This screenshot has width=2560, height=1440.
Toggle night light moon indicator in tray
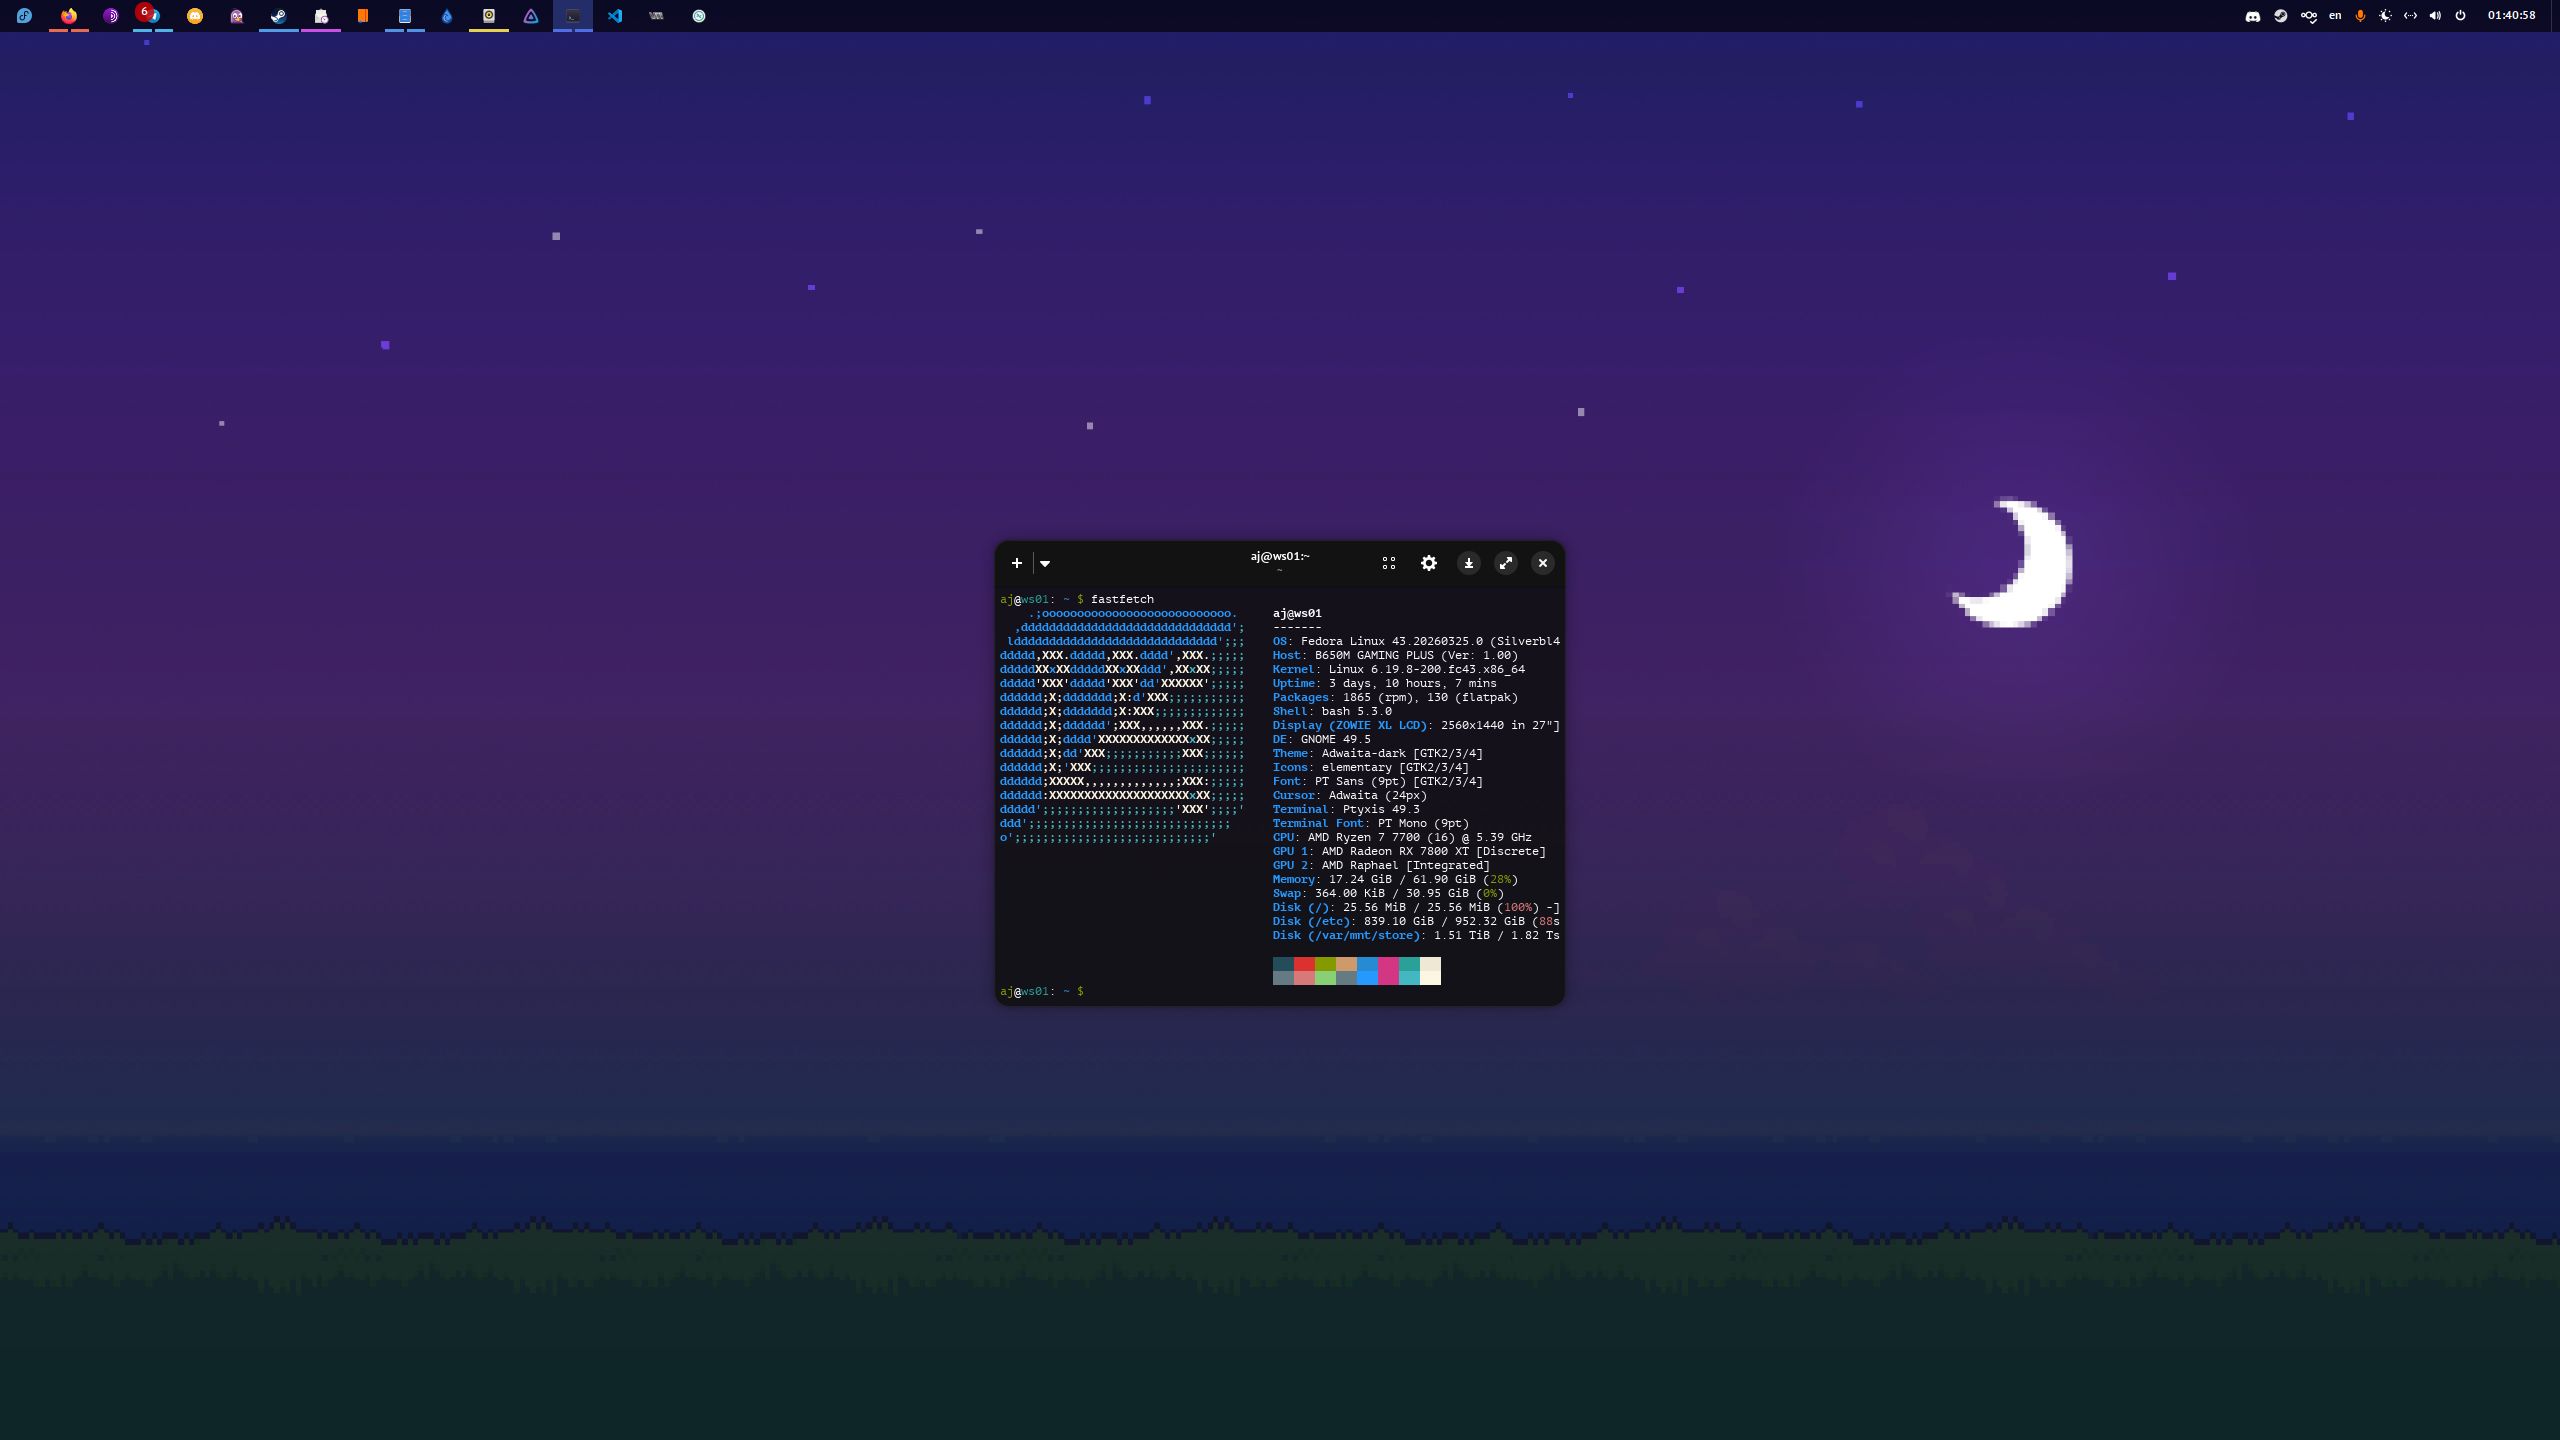tap(2385, 15)
